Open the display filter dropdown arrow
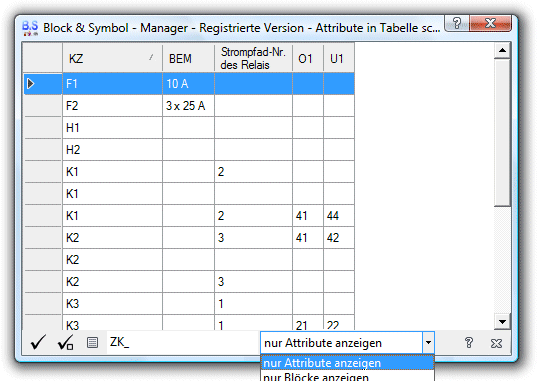The width and height of the screenshot is (537, 381). (428, 342)
